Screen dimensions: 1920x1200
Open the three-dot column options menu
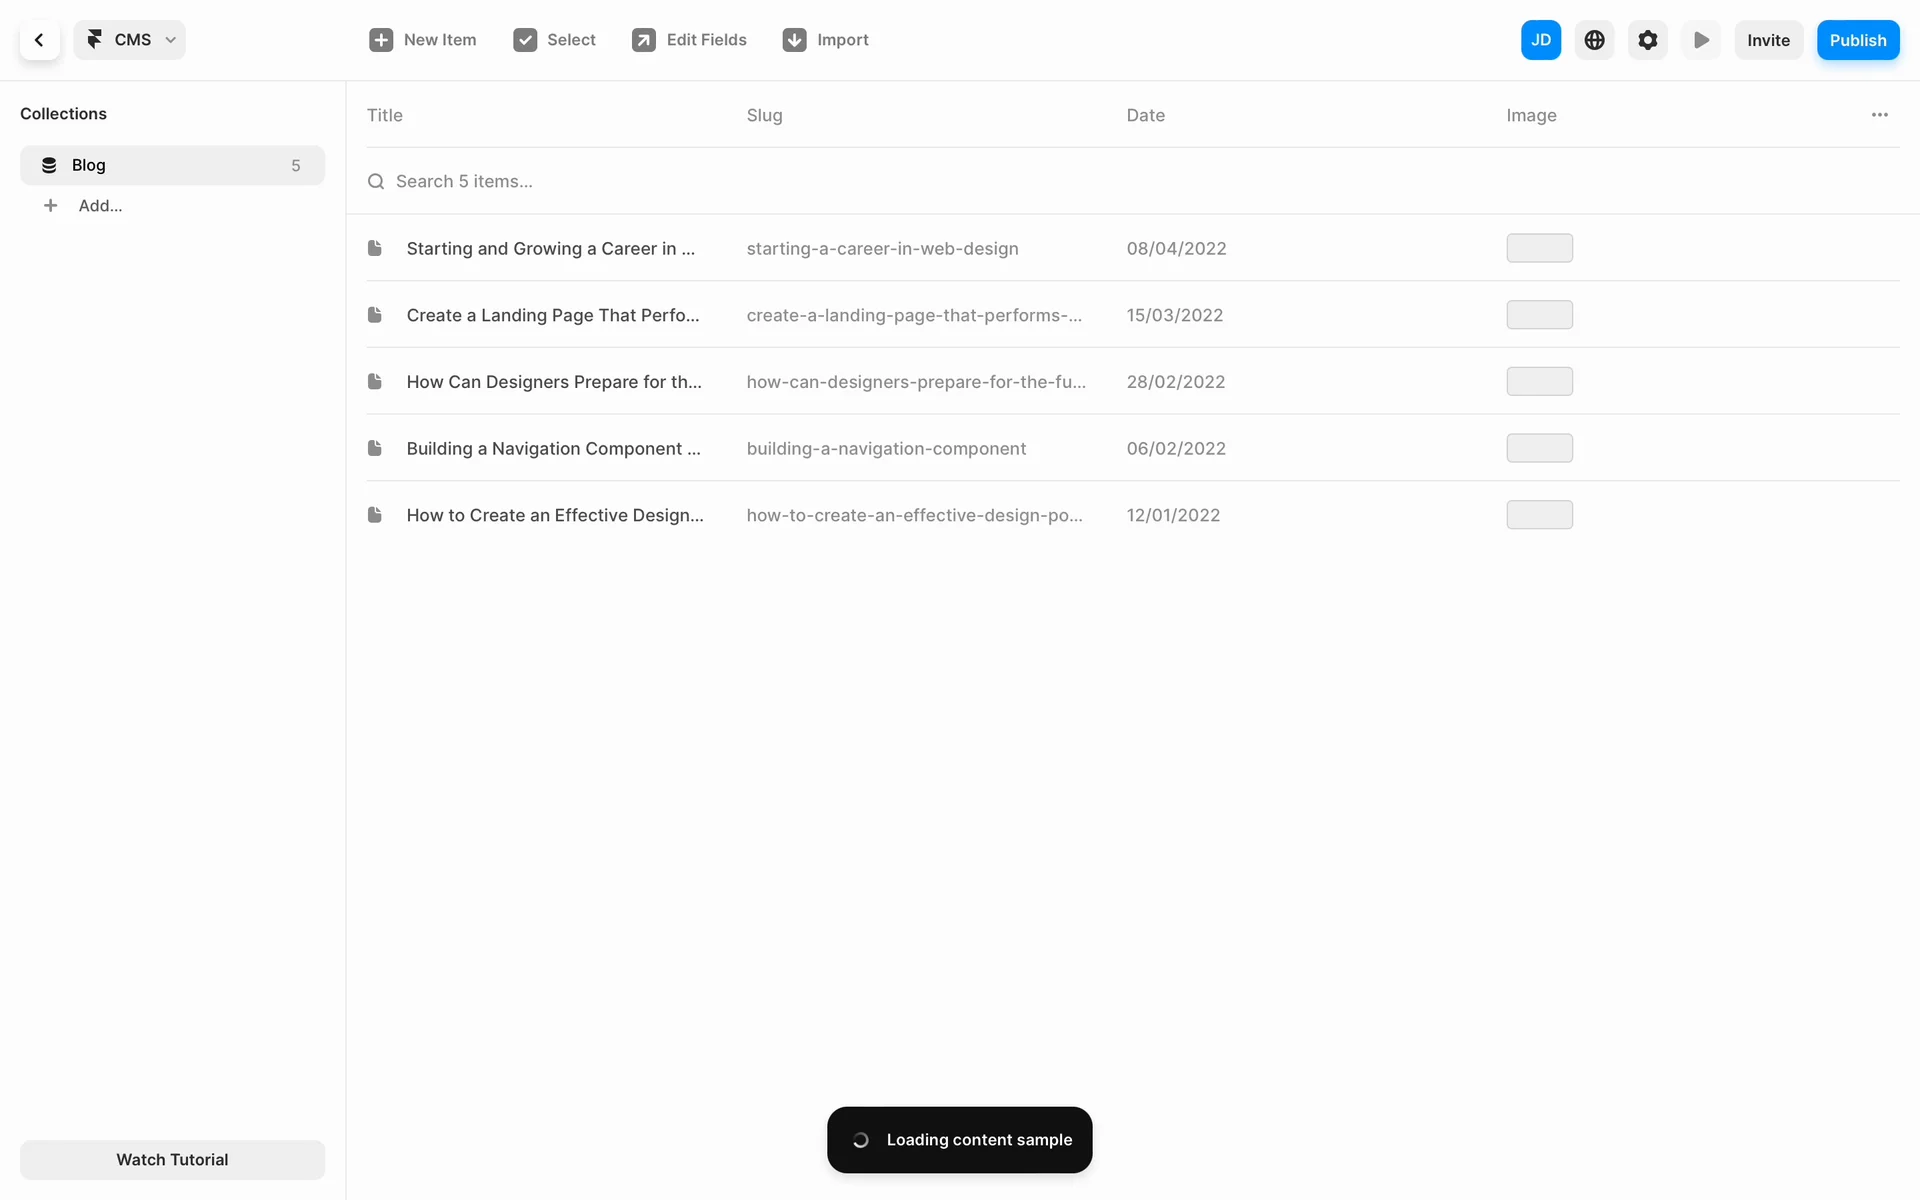click(1879, 115)
